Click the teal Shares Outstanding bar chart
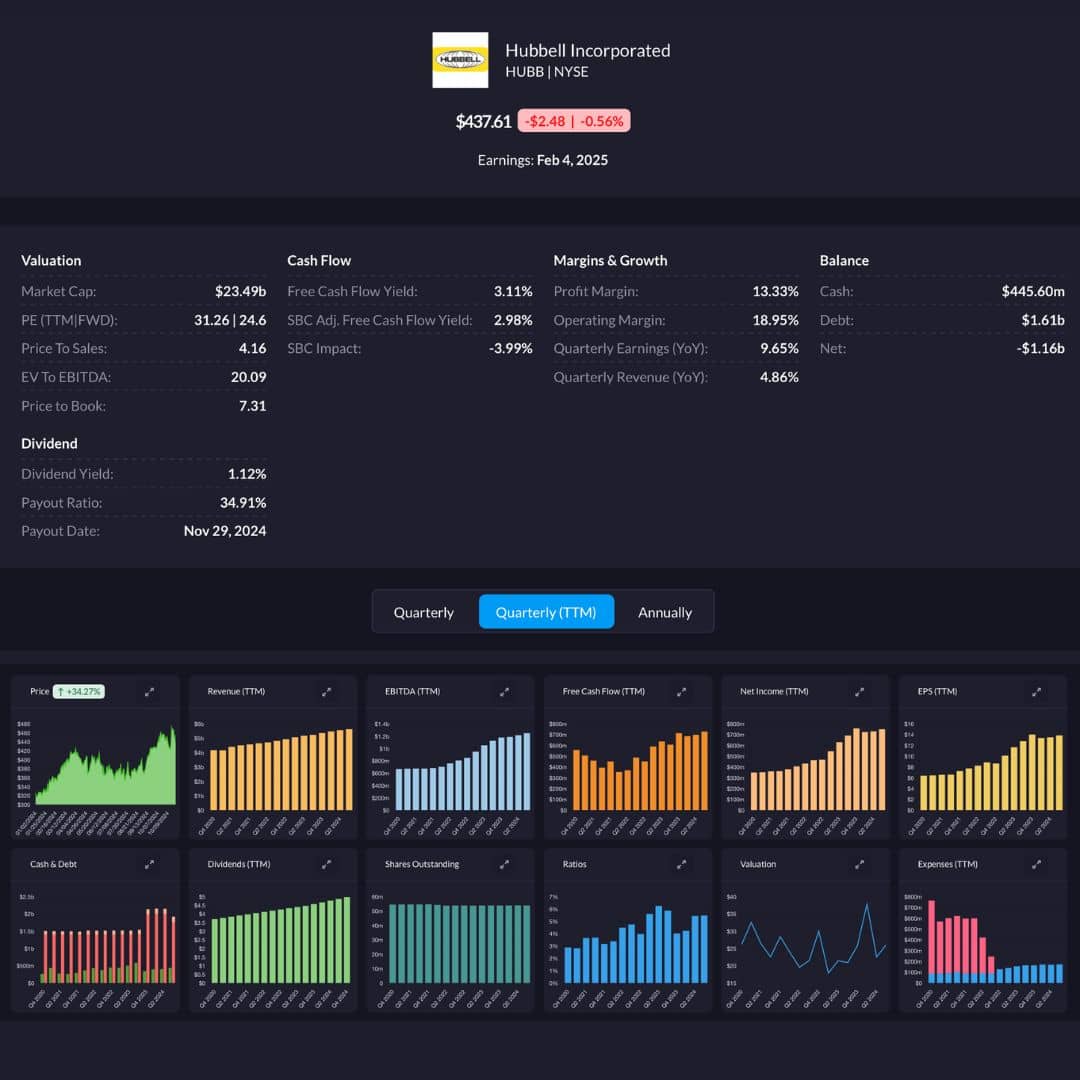 460,944
